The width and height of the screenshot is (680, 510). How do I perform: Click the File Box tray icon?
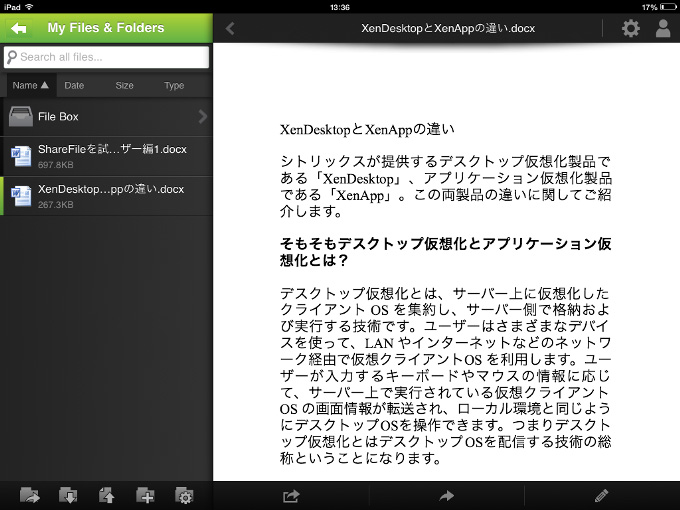tap(21, 116)
